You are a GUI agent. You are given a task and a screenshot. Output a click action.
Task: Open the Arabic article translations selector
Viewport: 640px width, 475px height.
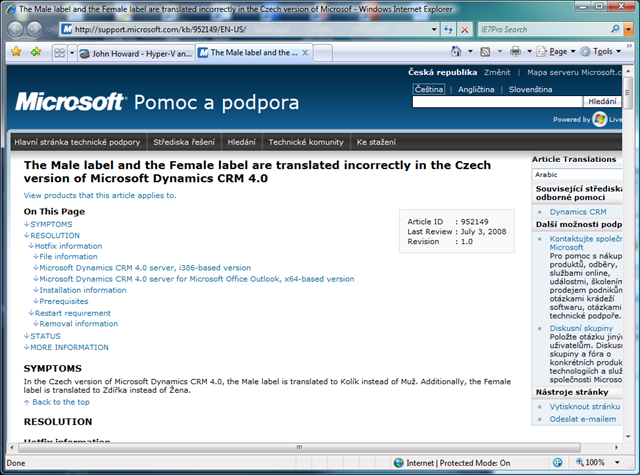(577, 175)
